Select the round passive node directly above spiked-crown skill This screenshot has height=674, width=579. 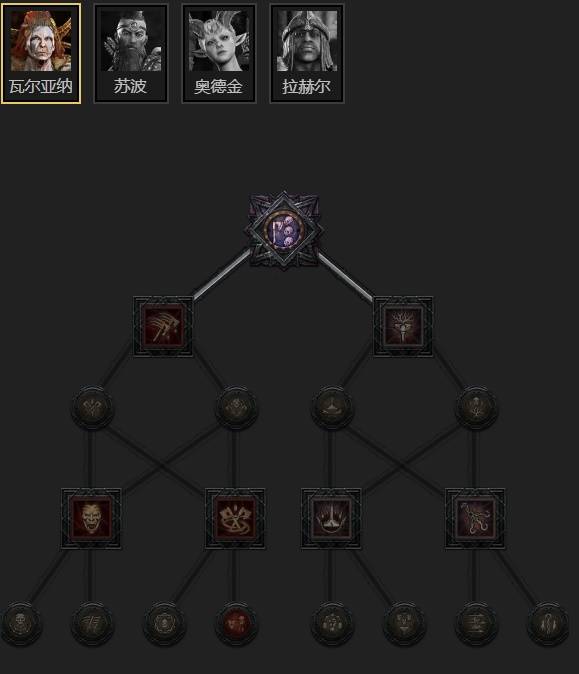pyautogui.click(x=331, y=407)
